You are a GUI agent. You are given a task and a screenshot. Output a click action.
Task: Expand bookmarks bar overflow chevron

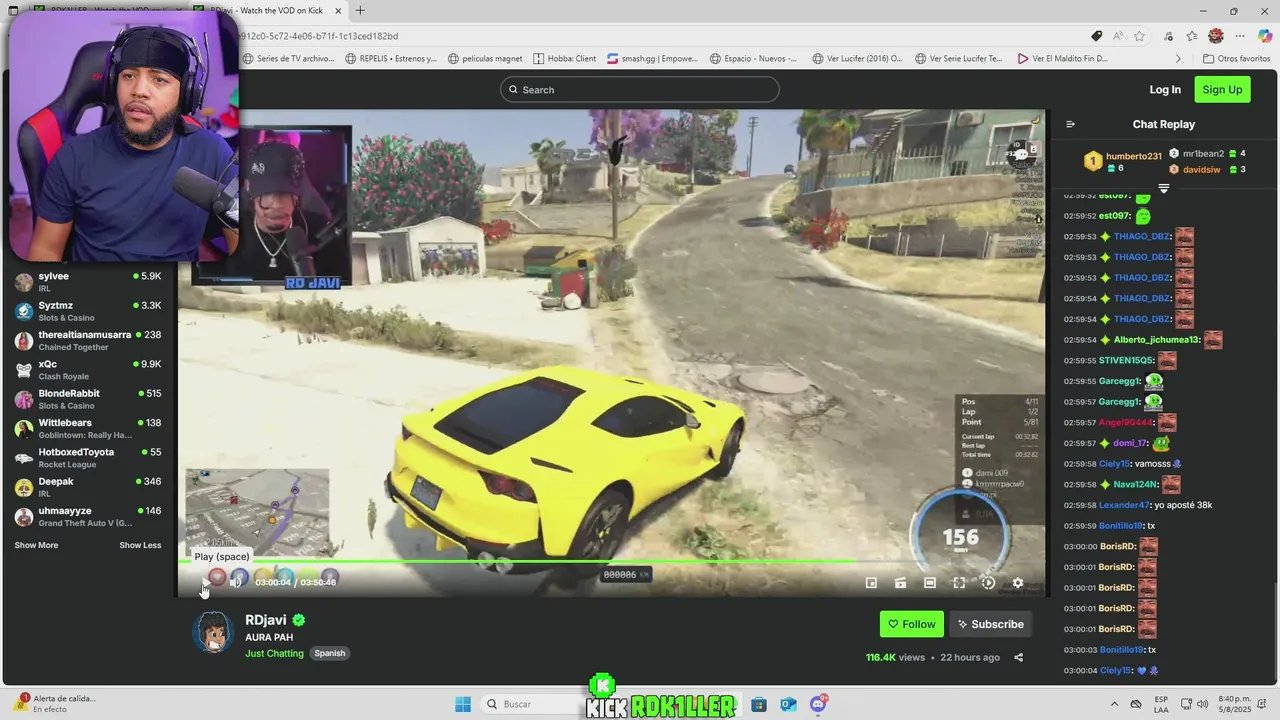(x=1178, y=59)
